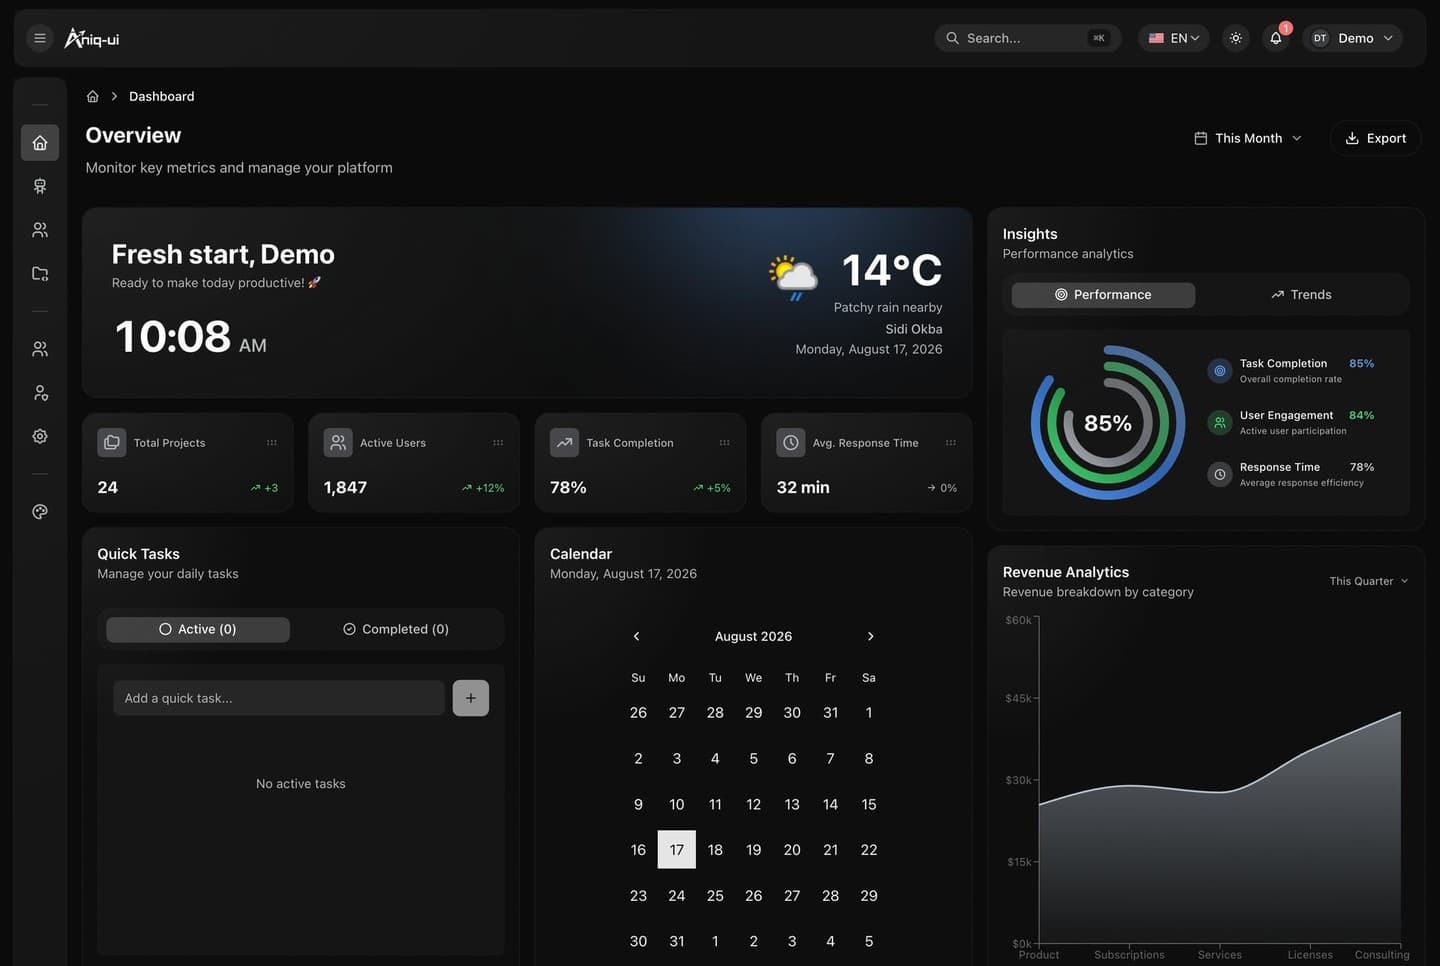Open the gear settings icon in the sidebar
Viewport: 1440px width, 966px height.
click(x=40, y=436)
